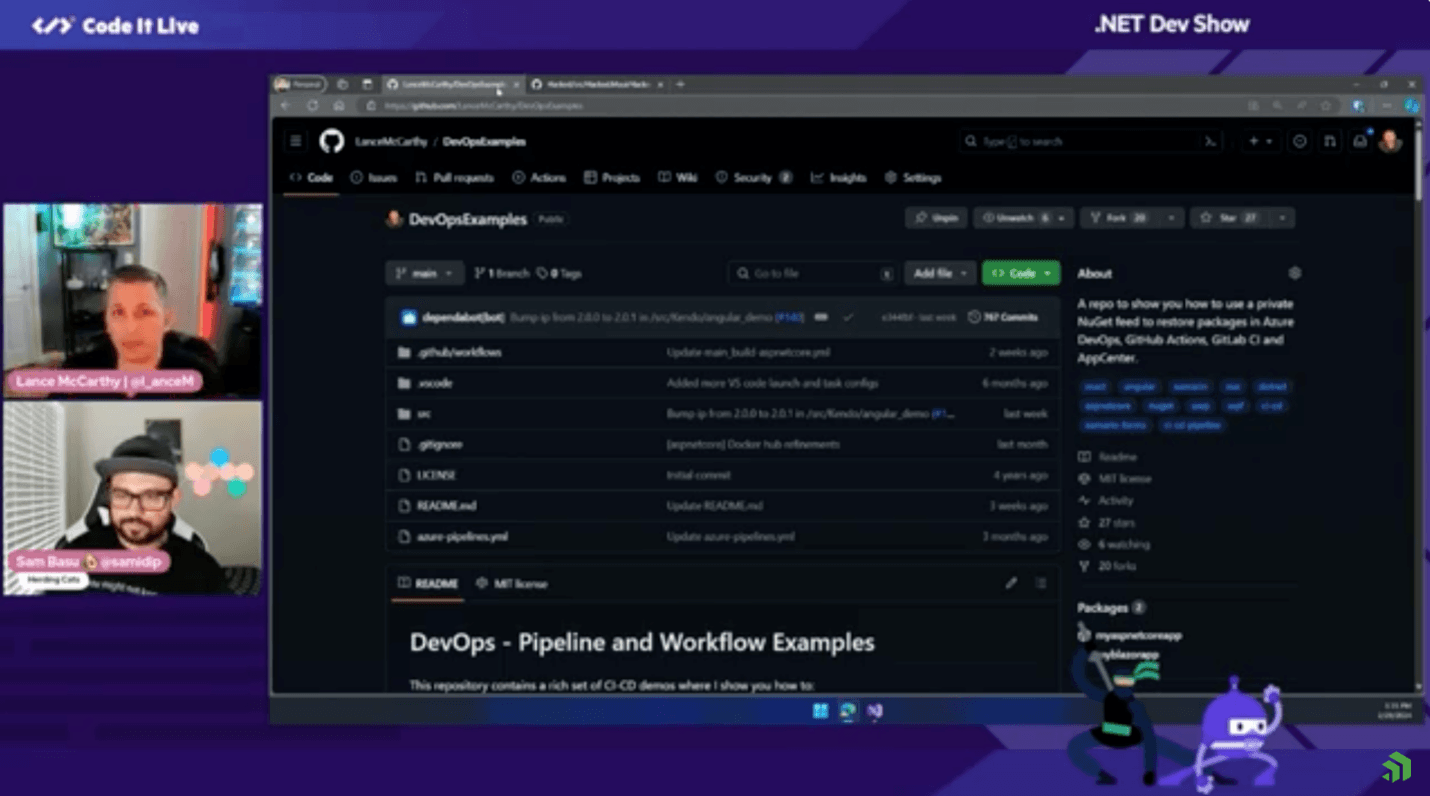Open the command palette icon in search

coord(1210,142)
